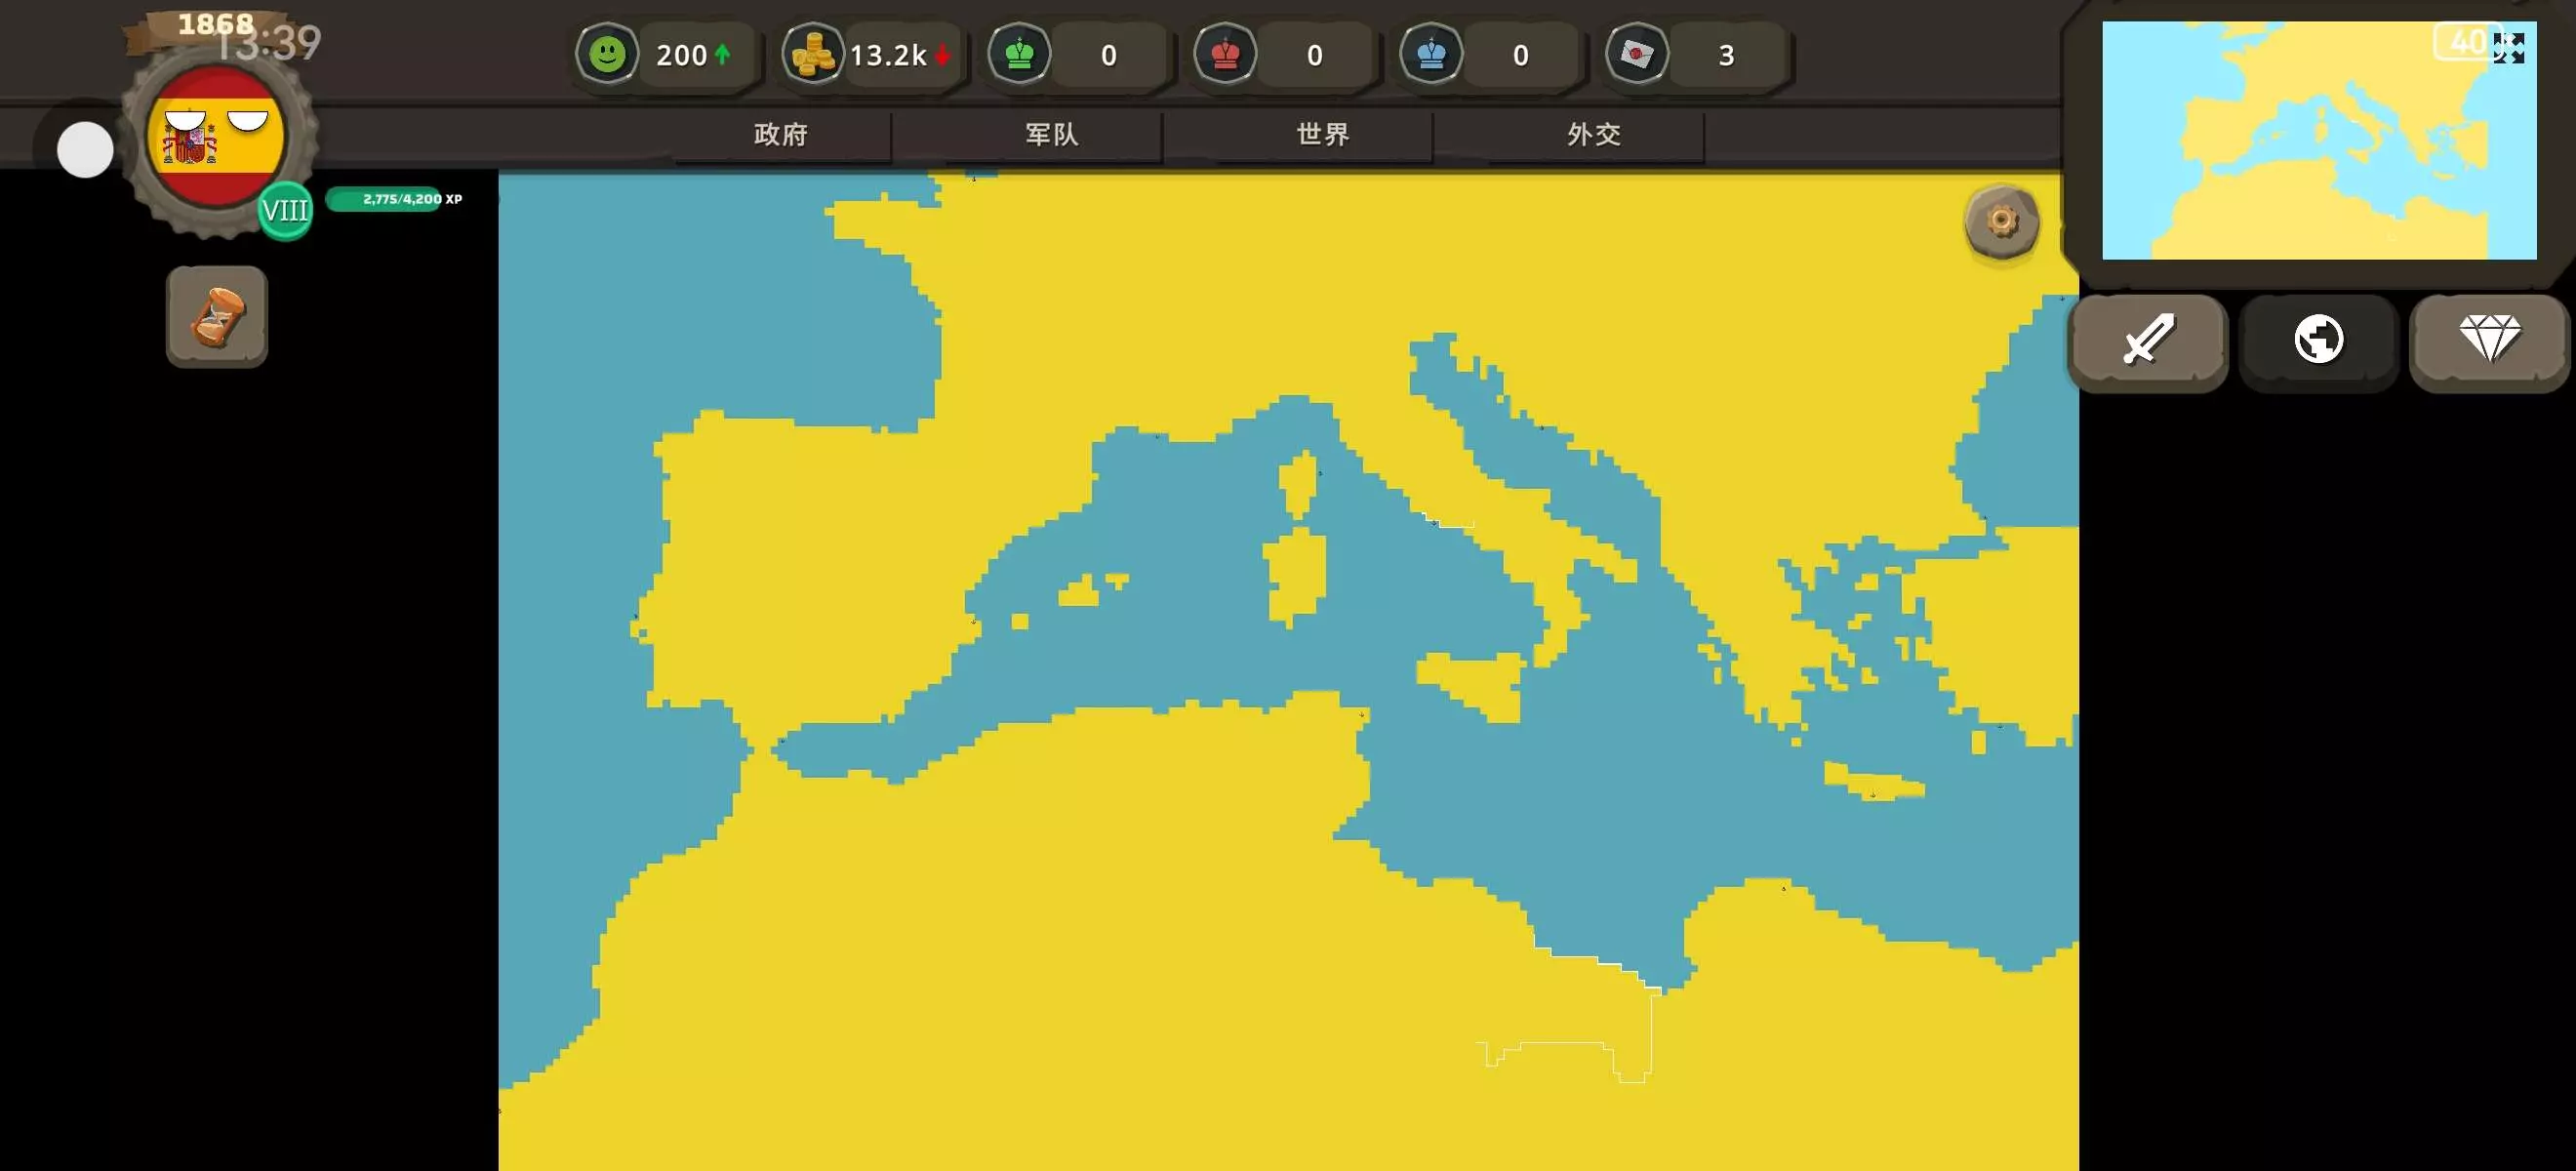Tap the green smiley happiness indicator
This screenshot has width=2576, height=1171.
607,54
